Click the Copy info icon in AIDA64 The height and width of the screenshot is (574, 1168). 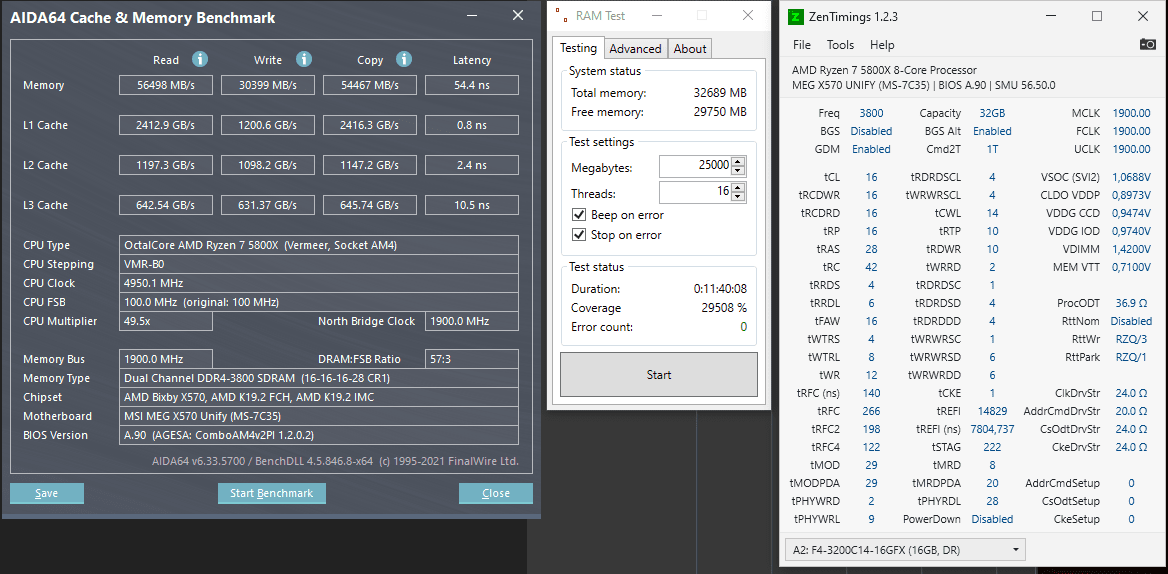pyautogui.click(x=404, y=60)
